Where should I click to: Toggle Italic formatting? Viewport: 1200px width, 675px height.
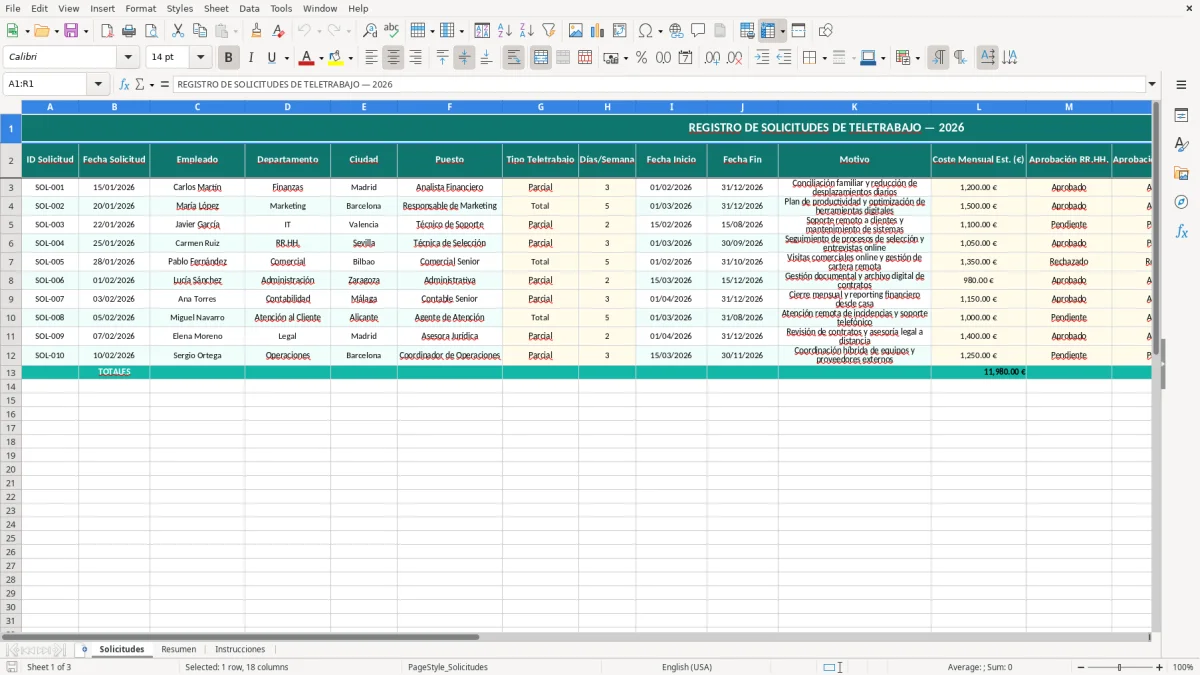coord(250,58)
